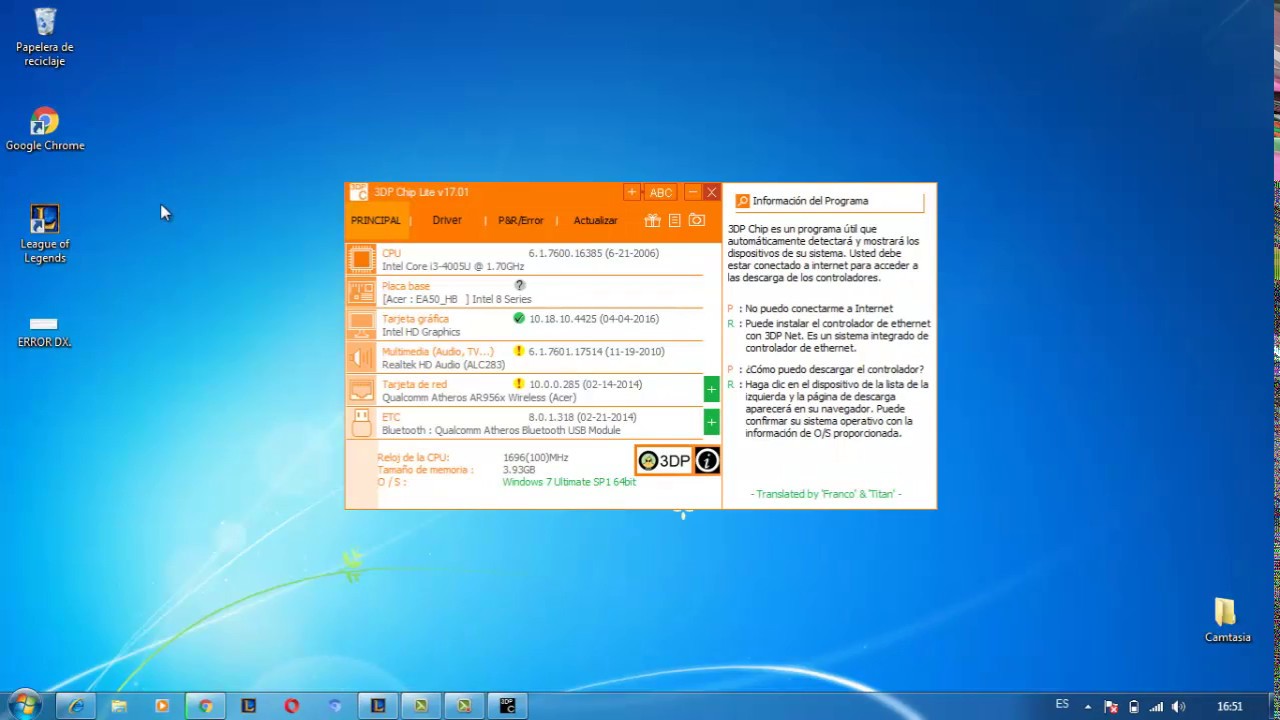Open the Camtasia desktop folder
This screenshot has height=720, width=1280.
pyautogui.click(x=1227, y=620)
